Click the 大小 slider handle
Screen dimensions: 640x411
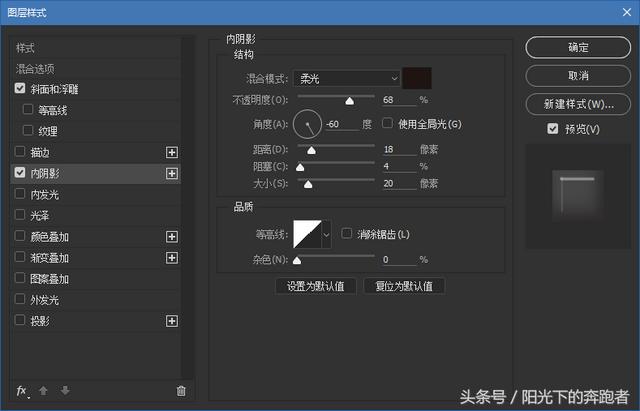point(308,184)
